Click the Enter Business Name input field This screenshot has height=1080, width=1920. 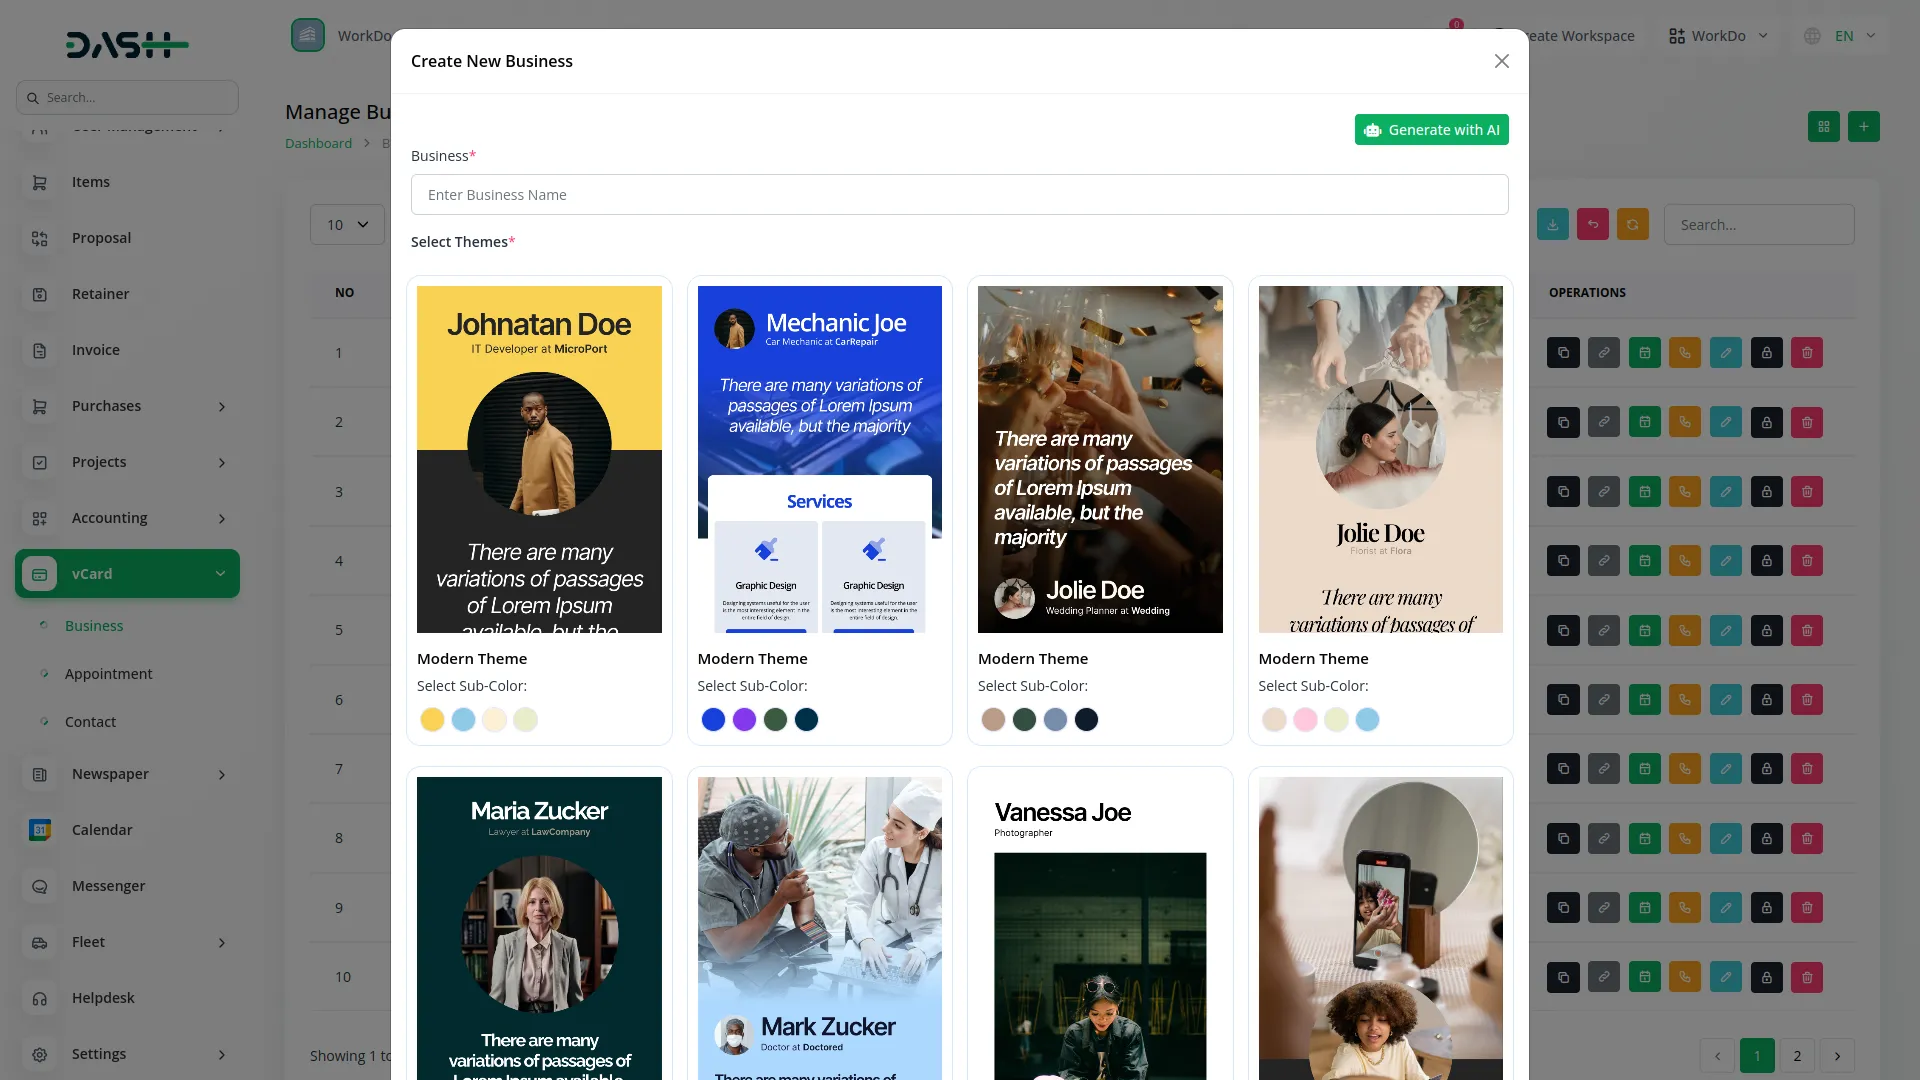pos(959,195)
